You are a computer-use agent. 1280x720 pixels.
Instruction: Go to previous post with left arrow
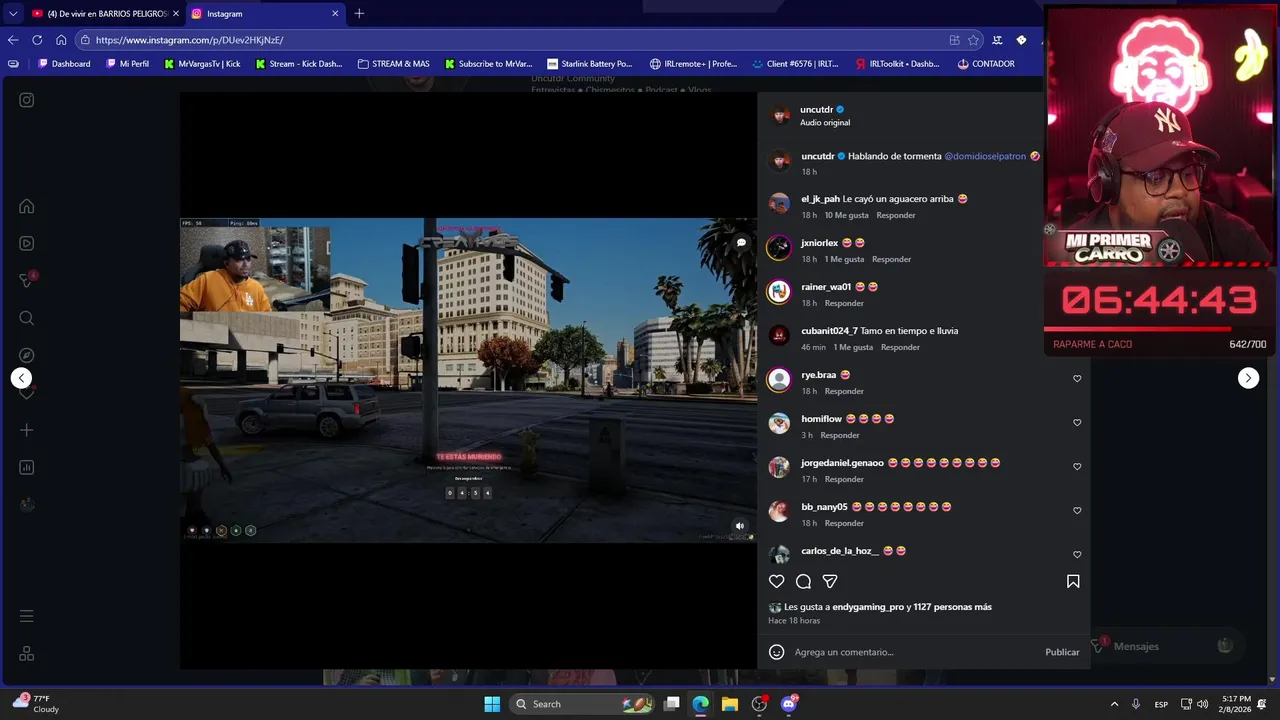(21, 378)
